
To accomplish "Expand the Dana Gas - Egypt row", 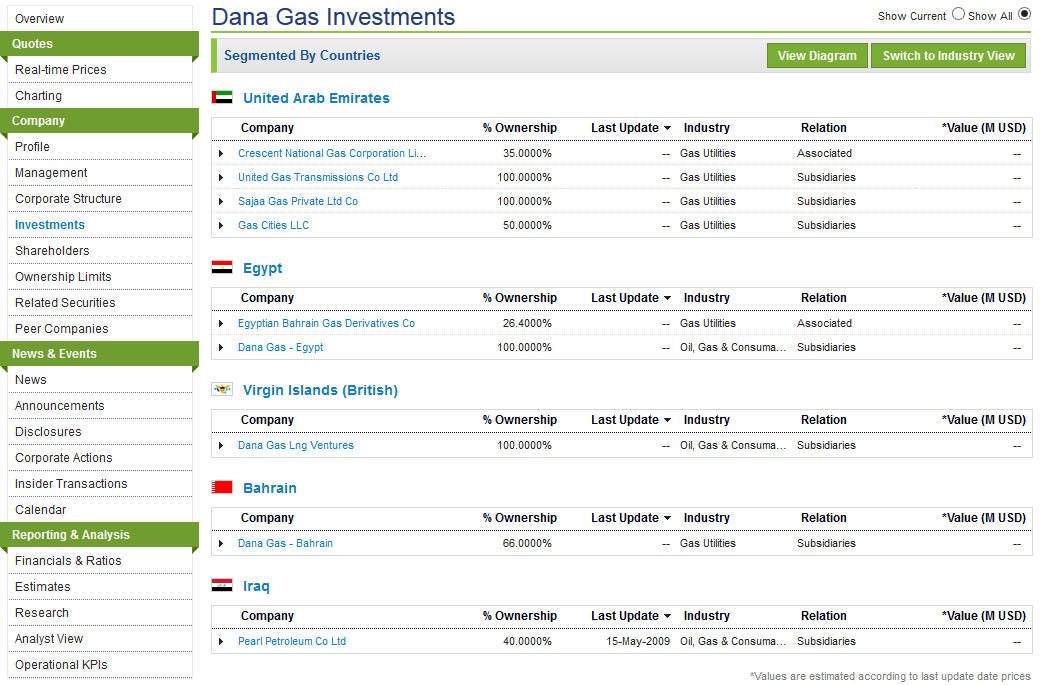I will (x=221, y=348).
